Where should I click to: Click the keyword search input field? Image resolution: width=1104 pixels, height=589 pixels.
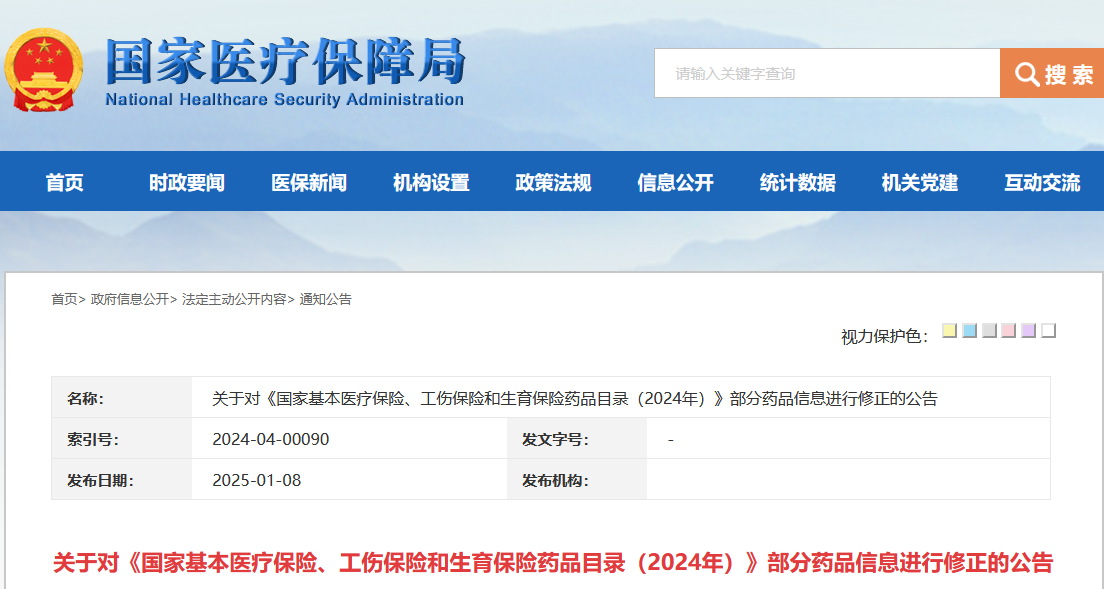(827, 73)
